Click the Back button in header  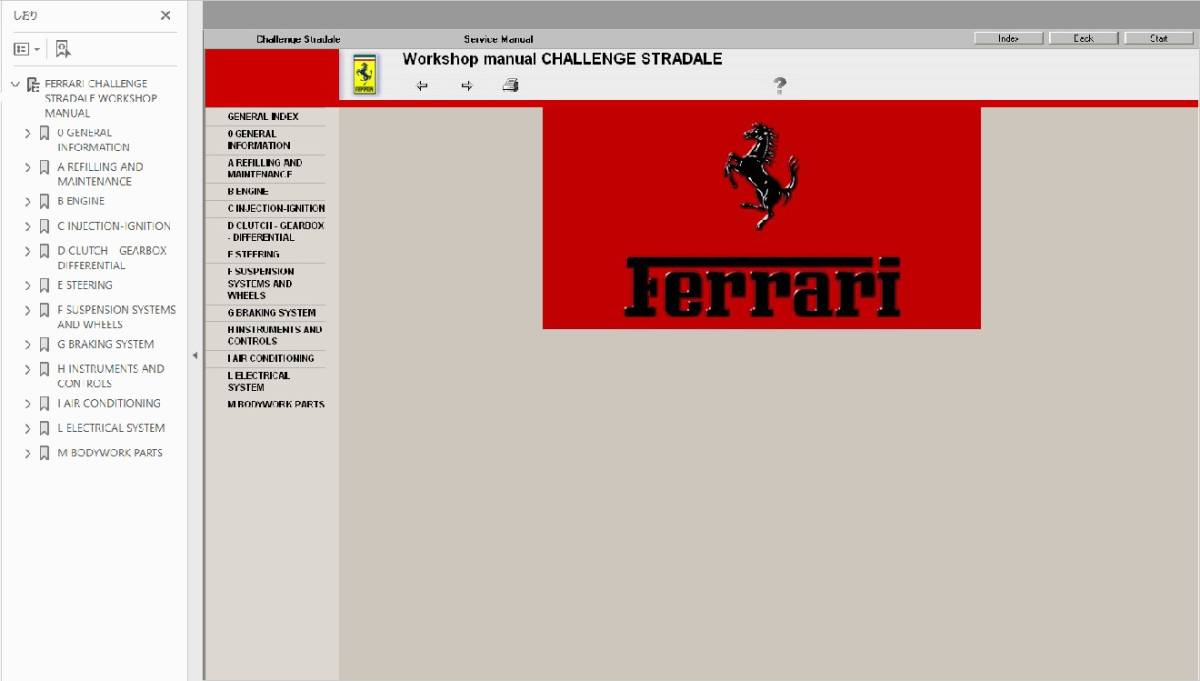pos(1083,38)
